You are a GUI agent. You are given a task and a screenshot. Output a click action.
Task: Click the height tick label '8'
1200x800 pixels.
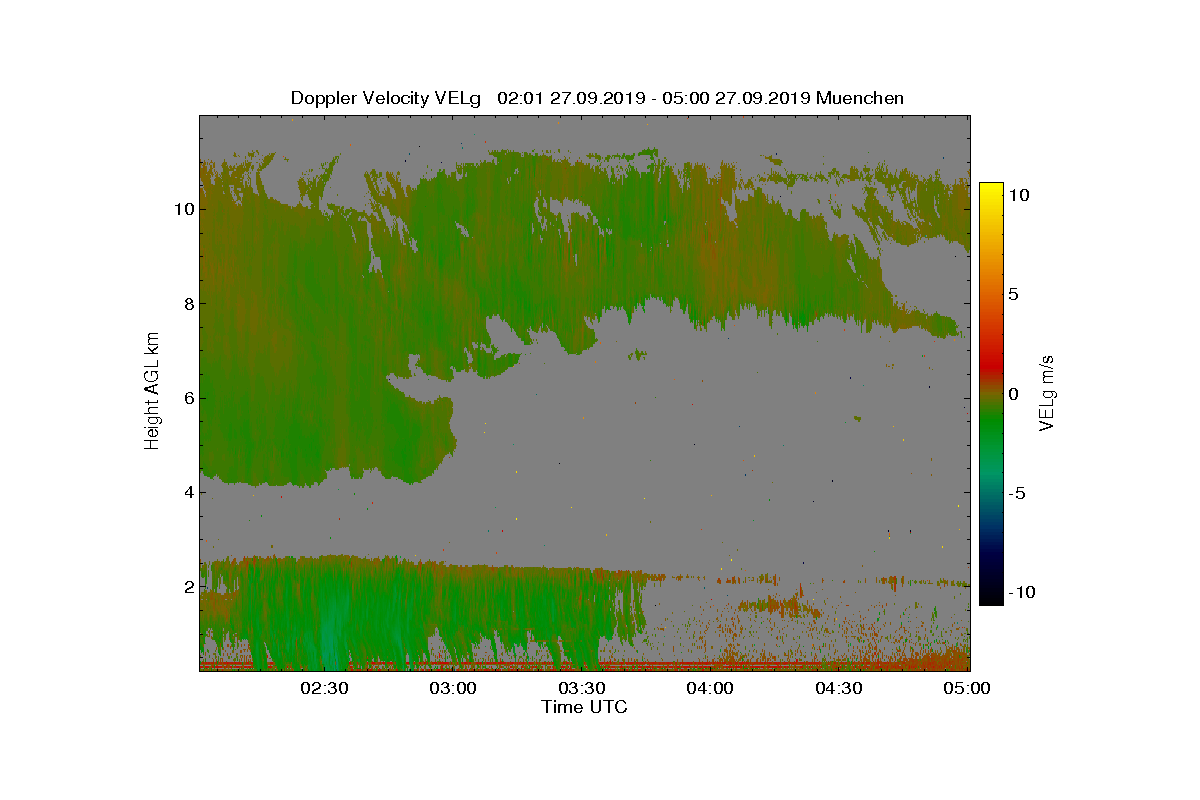pyautogui.click(x=187, y=304)
